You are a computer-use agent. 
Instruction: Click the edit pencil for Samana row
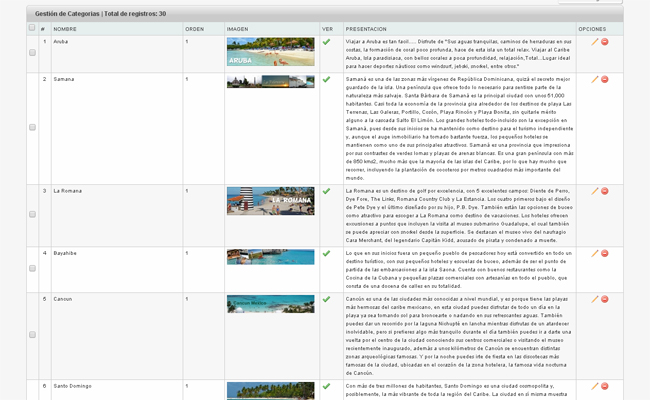click(x=595, y=79)
